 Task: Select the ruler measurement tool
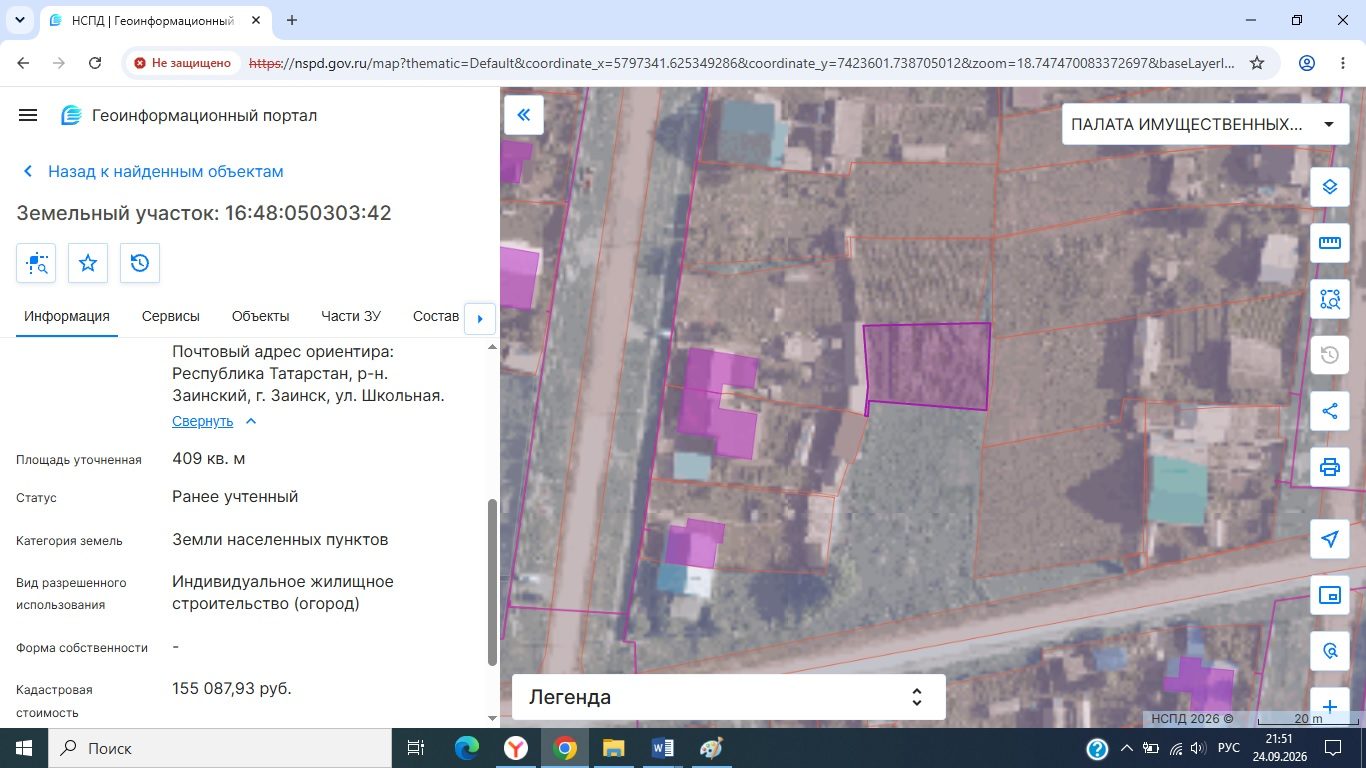pyautogui.click(x=1330, y=243)
